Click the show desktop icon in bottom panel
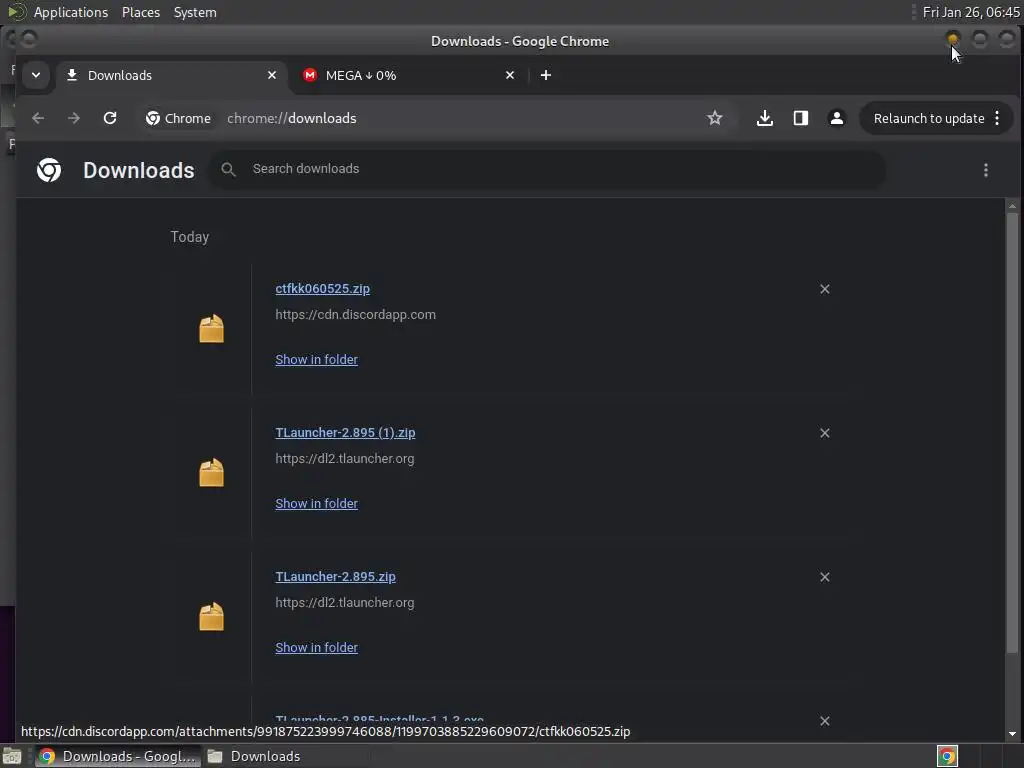This screenshot has width=1024, height=768. (12, 756)
